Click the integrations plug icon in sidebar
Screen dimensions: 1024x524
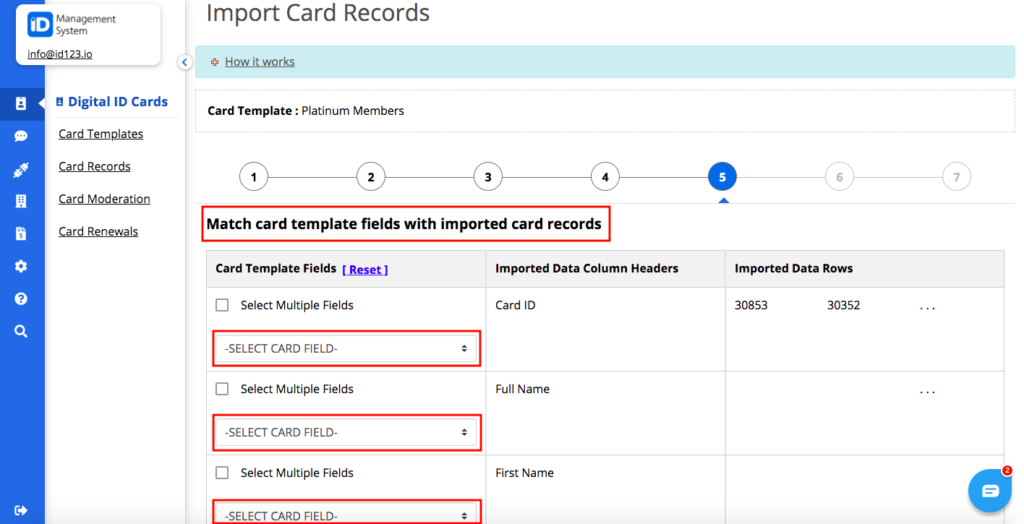pyautogui.click(x=21, y=170)
